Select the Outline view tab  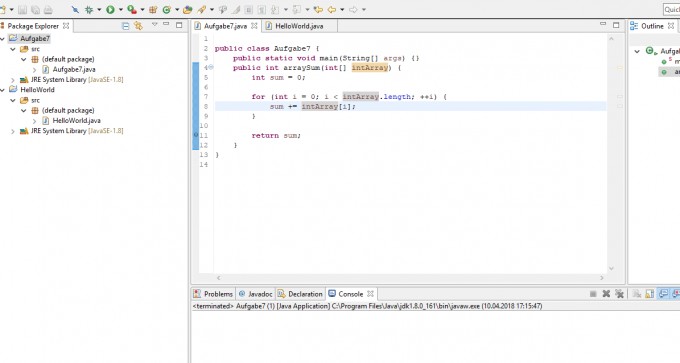click(x=652, y=26)
